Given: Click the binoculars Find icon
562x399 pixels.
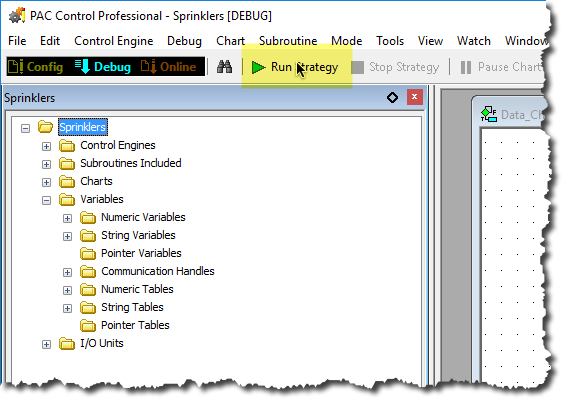Looking at the screenshot, I should [224, 67].
